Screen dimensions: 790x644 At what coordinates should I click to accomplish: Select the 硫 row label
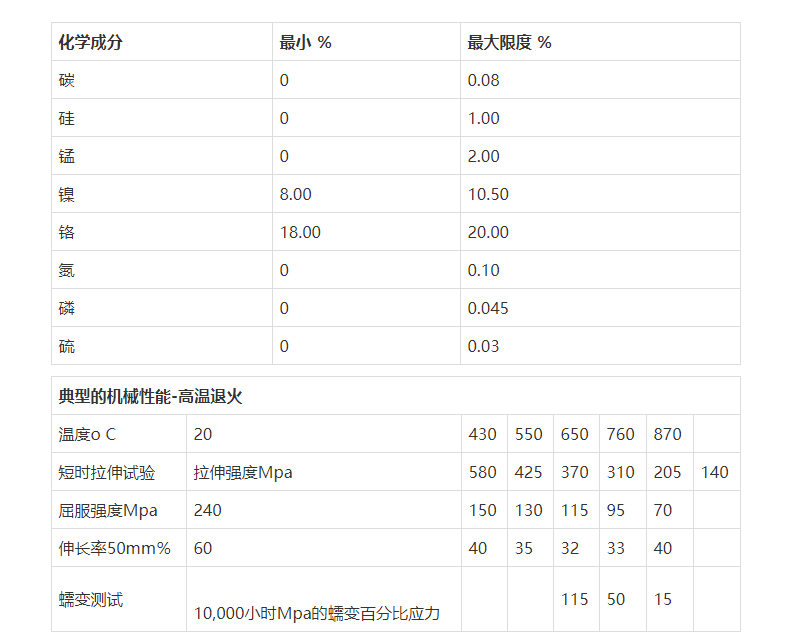coord(67,346)
